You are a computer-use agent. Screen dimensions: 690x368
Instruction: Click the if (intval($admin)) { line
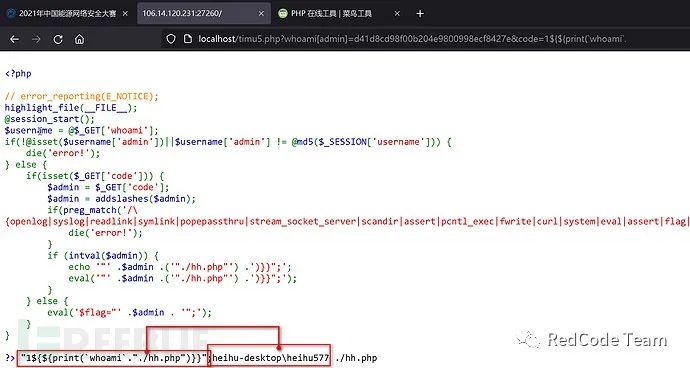(103, 255)
